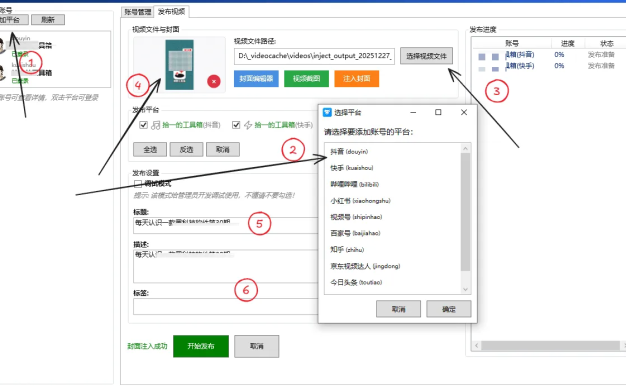This screenshot has width=626, height=386.
Task: Click the orange 注入封面 button
Action: coord(357,79)
